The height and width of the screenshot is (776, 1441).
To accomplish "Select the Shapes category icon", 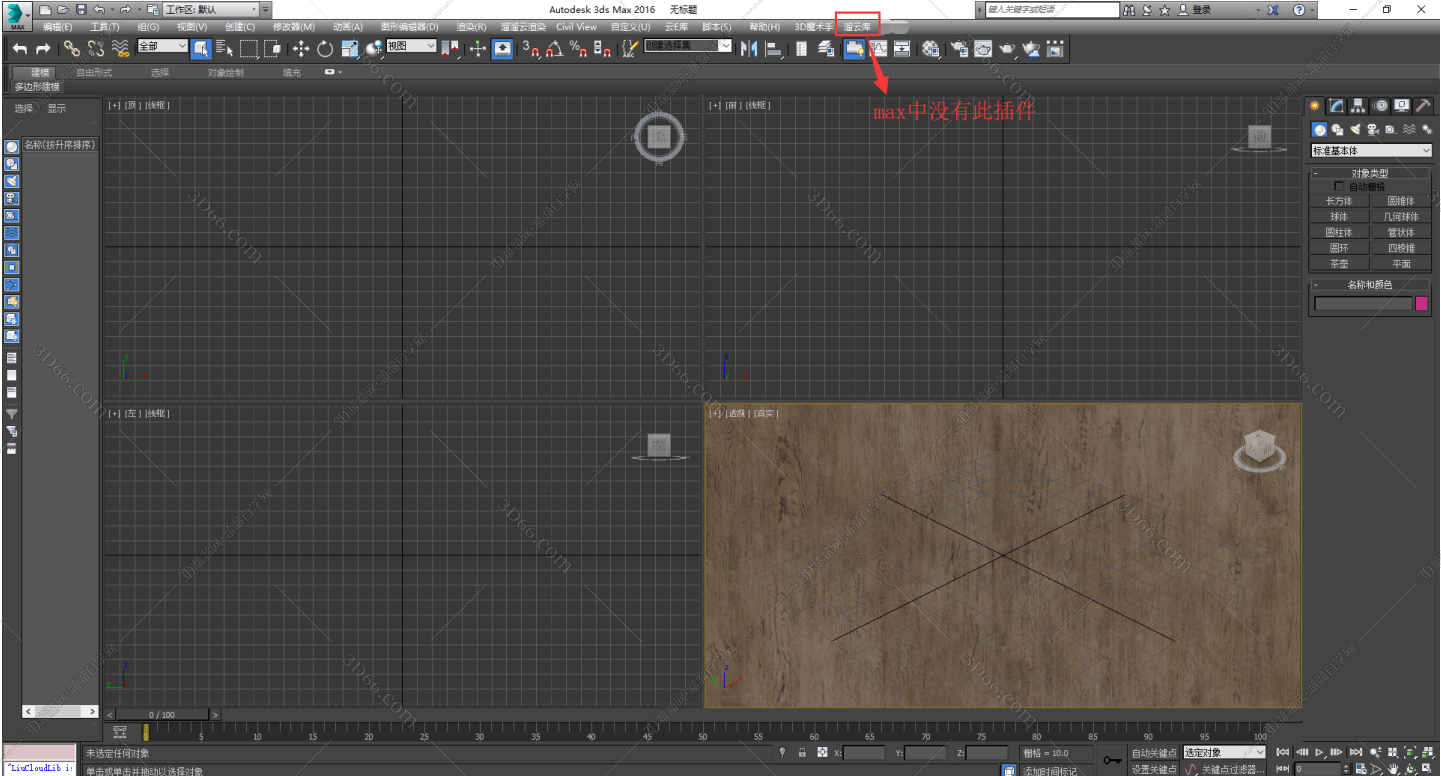I will pos(1337,130).
